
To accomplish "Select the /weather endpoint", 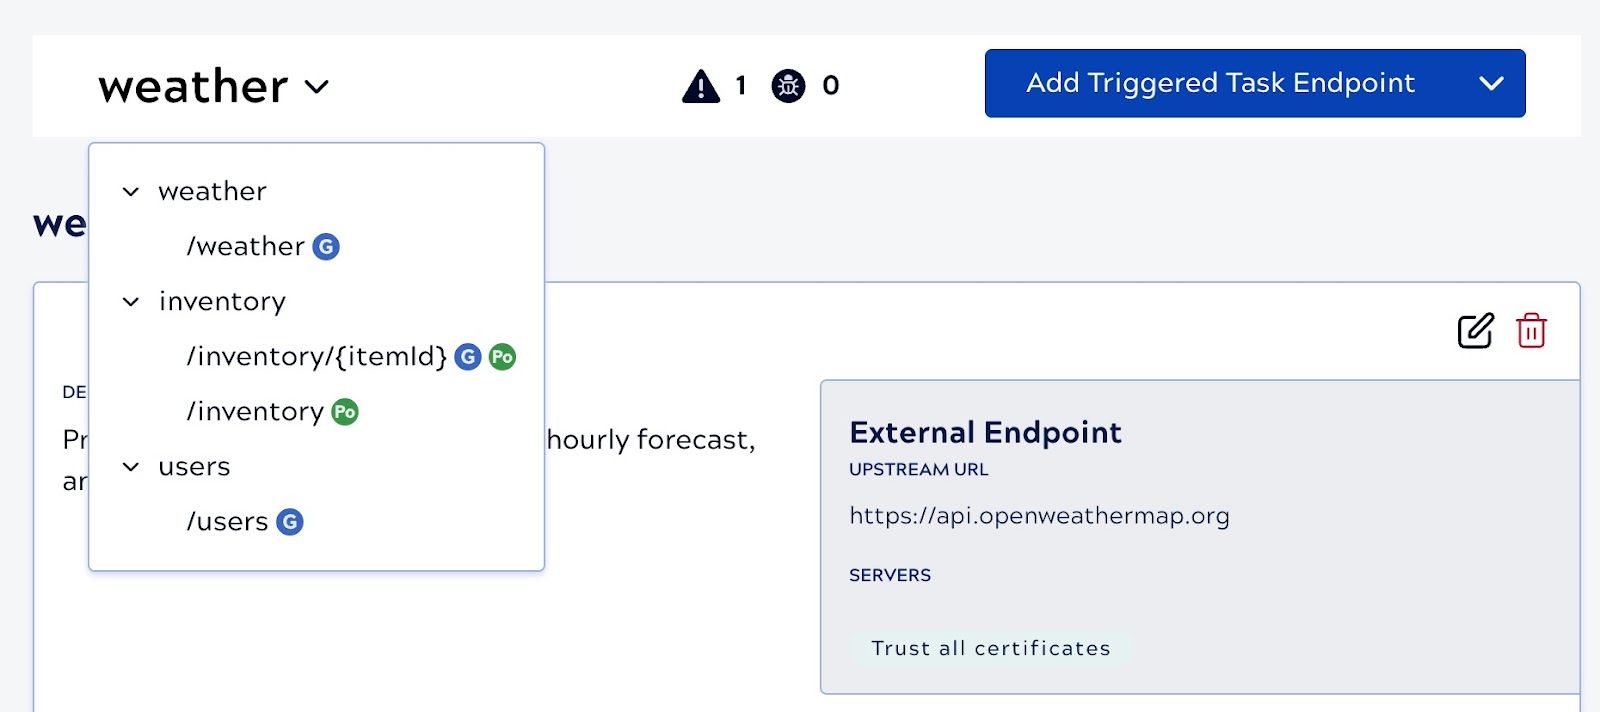I will click(245, 247).
